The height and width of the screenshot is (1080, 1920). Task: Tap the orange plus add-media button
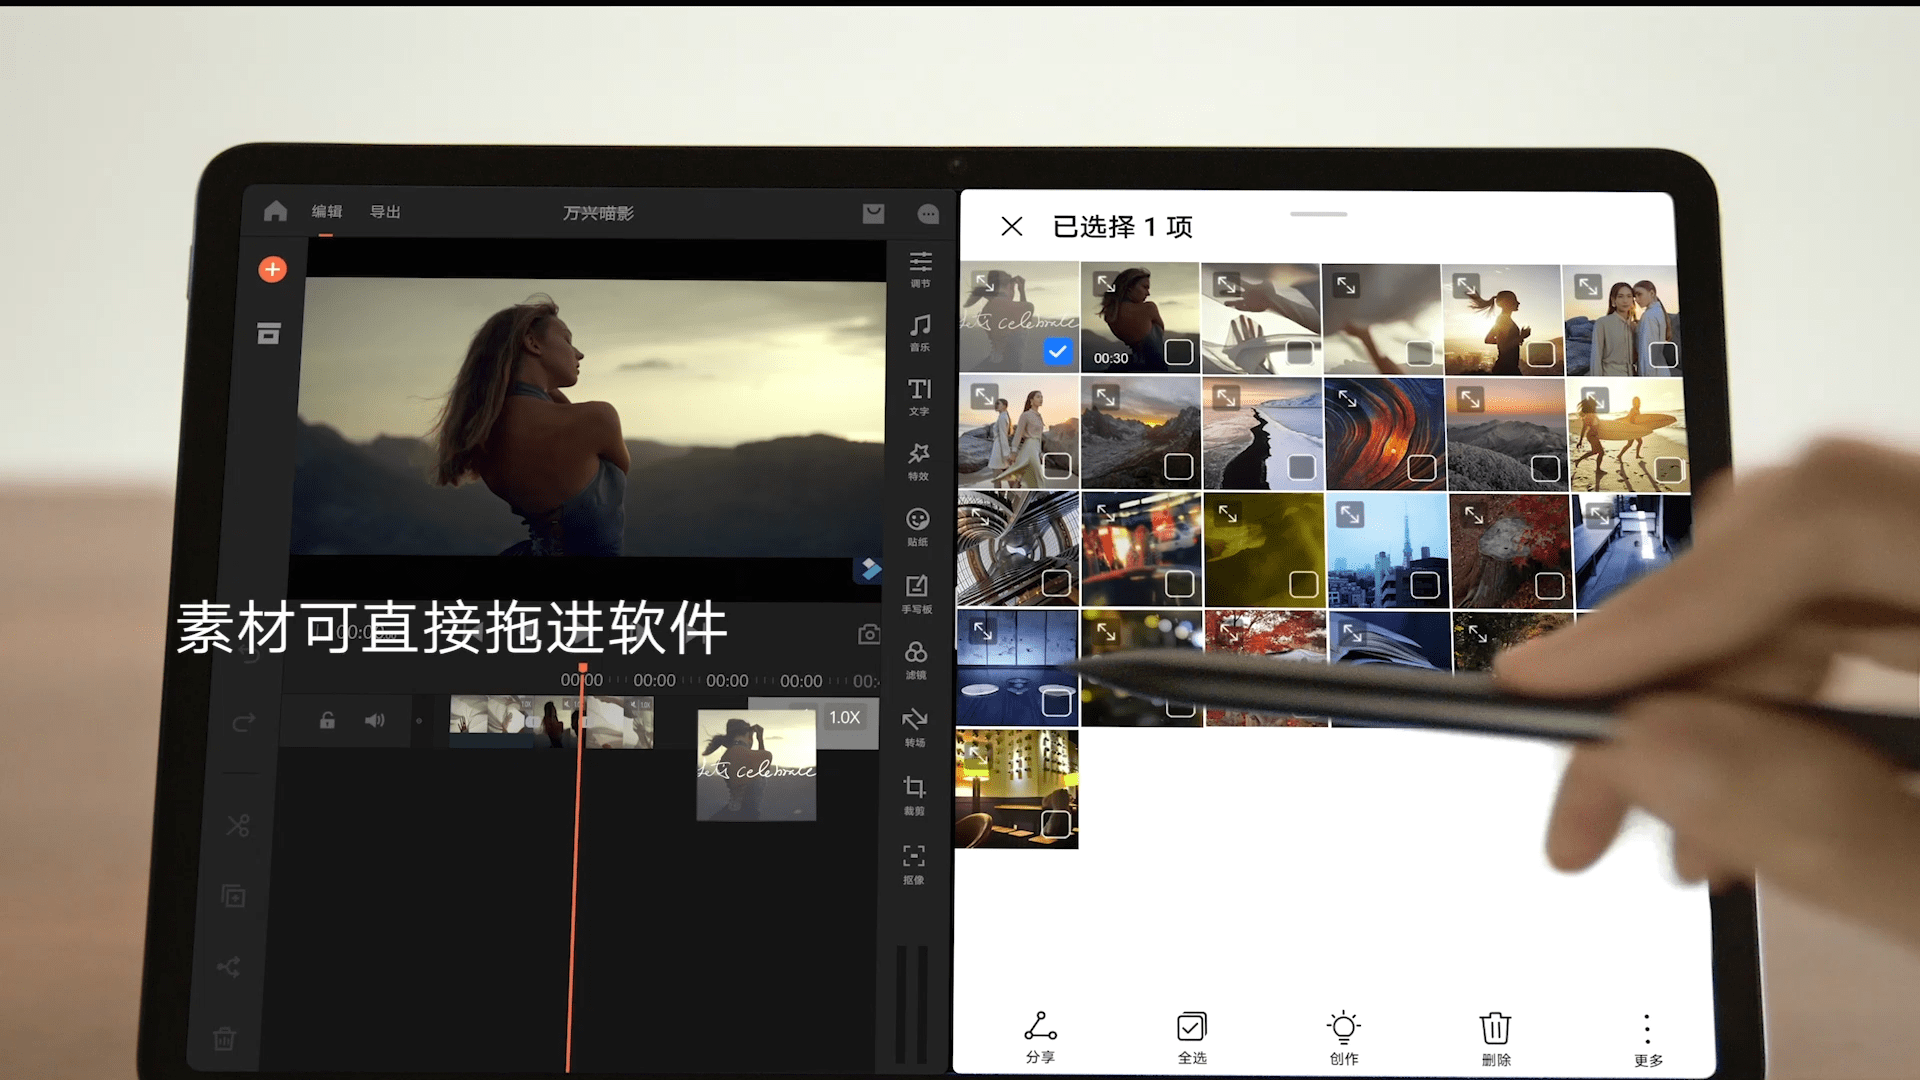click(x=272, y=269)
